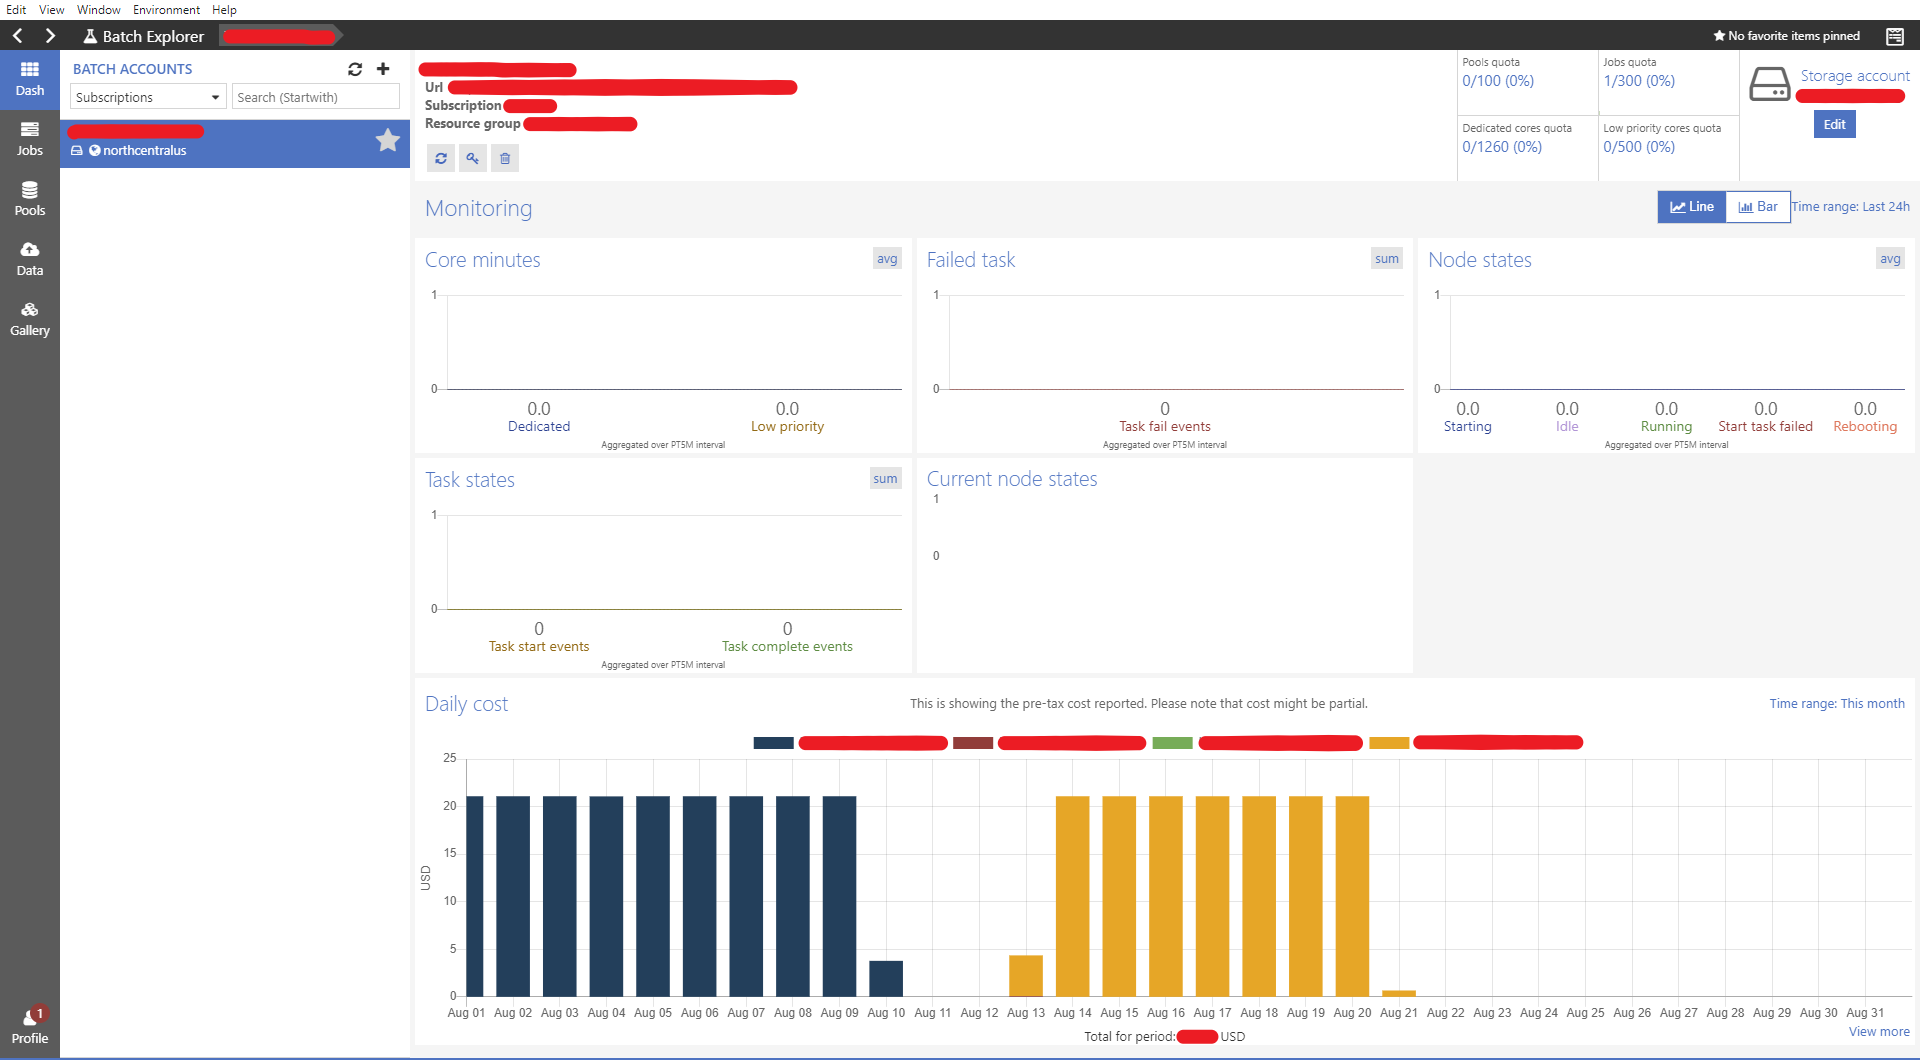Toggle the dark blue legend swatch
1920x1060 pixels.
coord(773,743)
